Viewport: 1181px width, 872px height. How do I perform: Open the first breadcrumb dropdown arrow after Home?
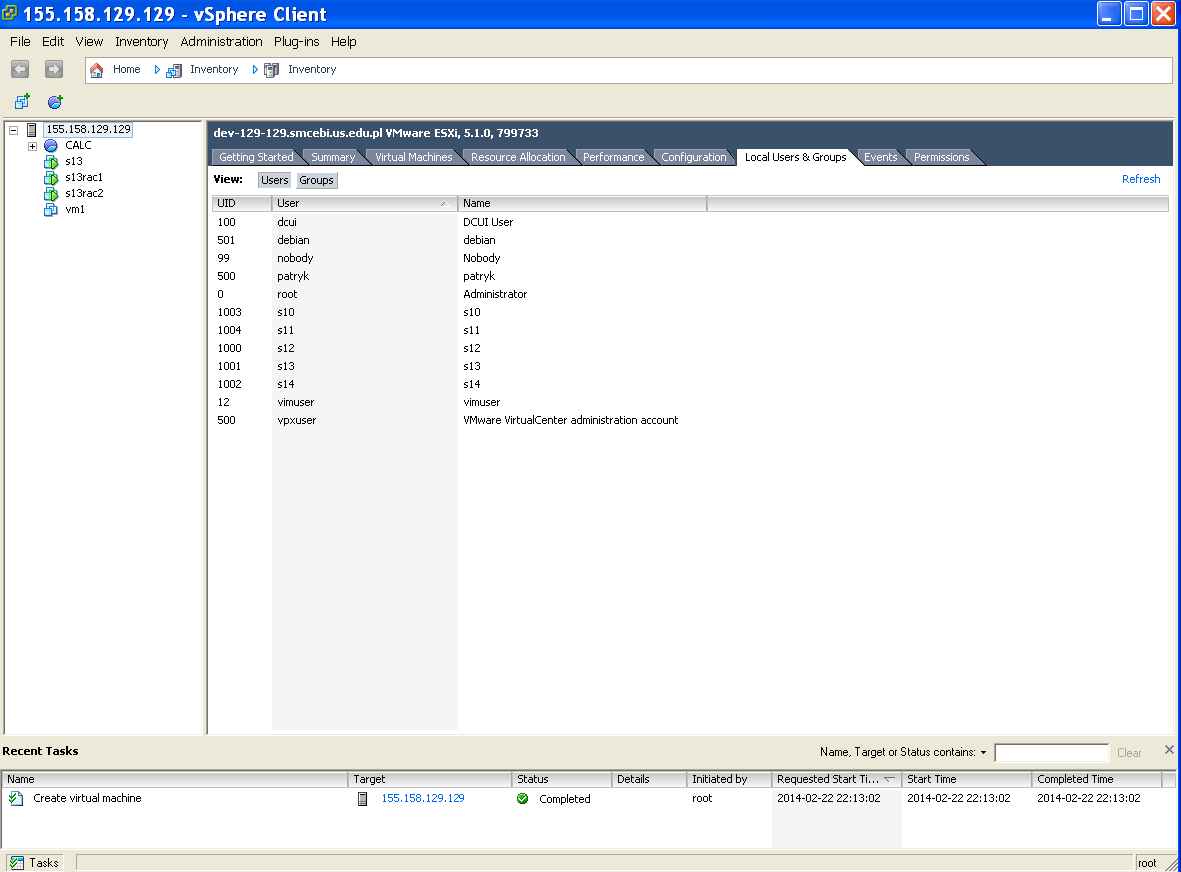pyautogui.click(x=157, y=69)
